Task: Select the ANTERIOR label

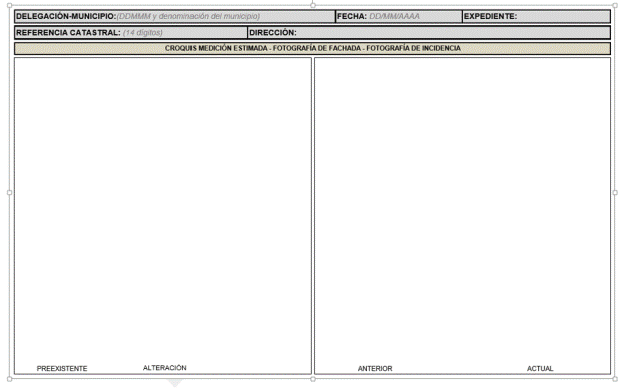Action: [x=375, y=369]
